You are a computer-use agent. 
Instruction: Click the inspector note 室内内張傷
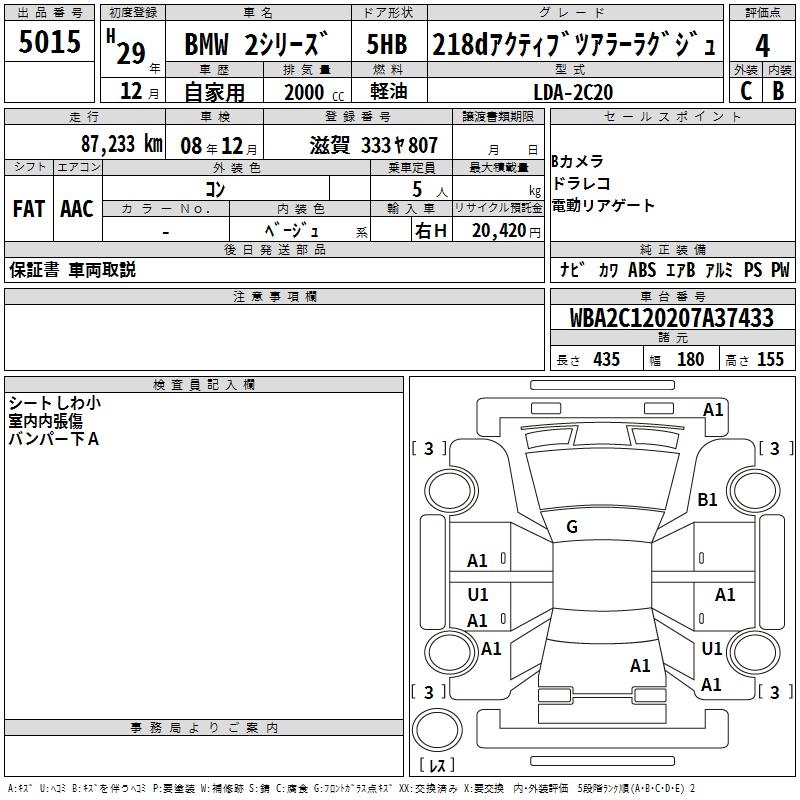tap(45, 421)
